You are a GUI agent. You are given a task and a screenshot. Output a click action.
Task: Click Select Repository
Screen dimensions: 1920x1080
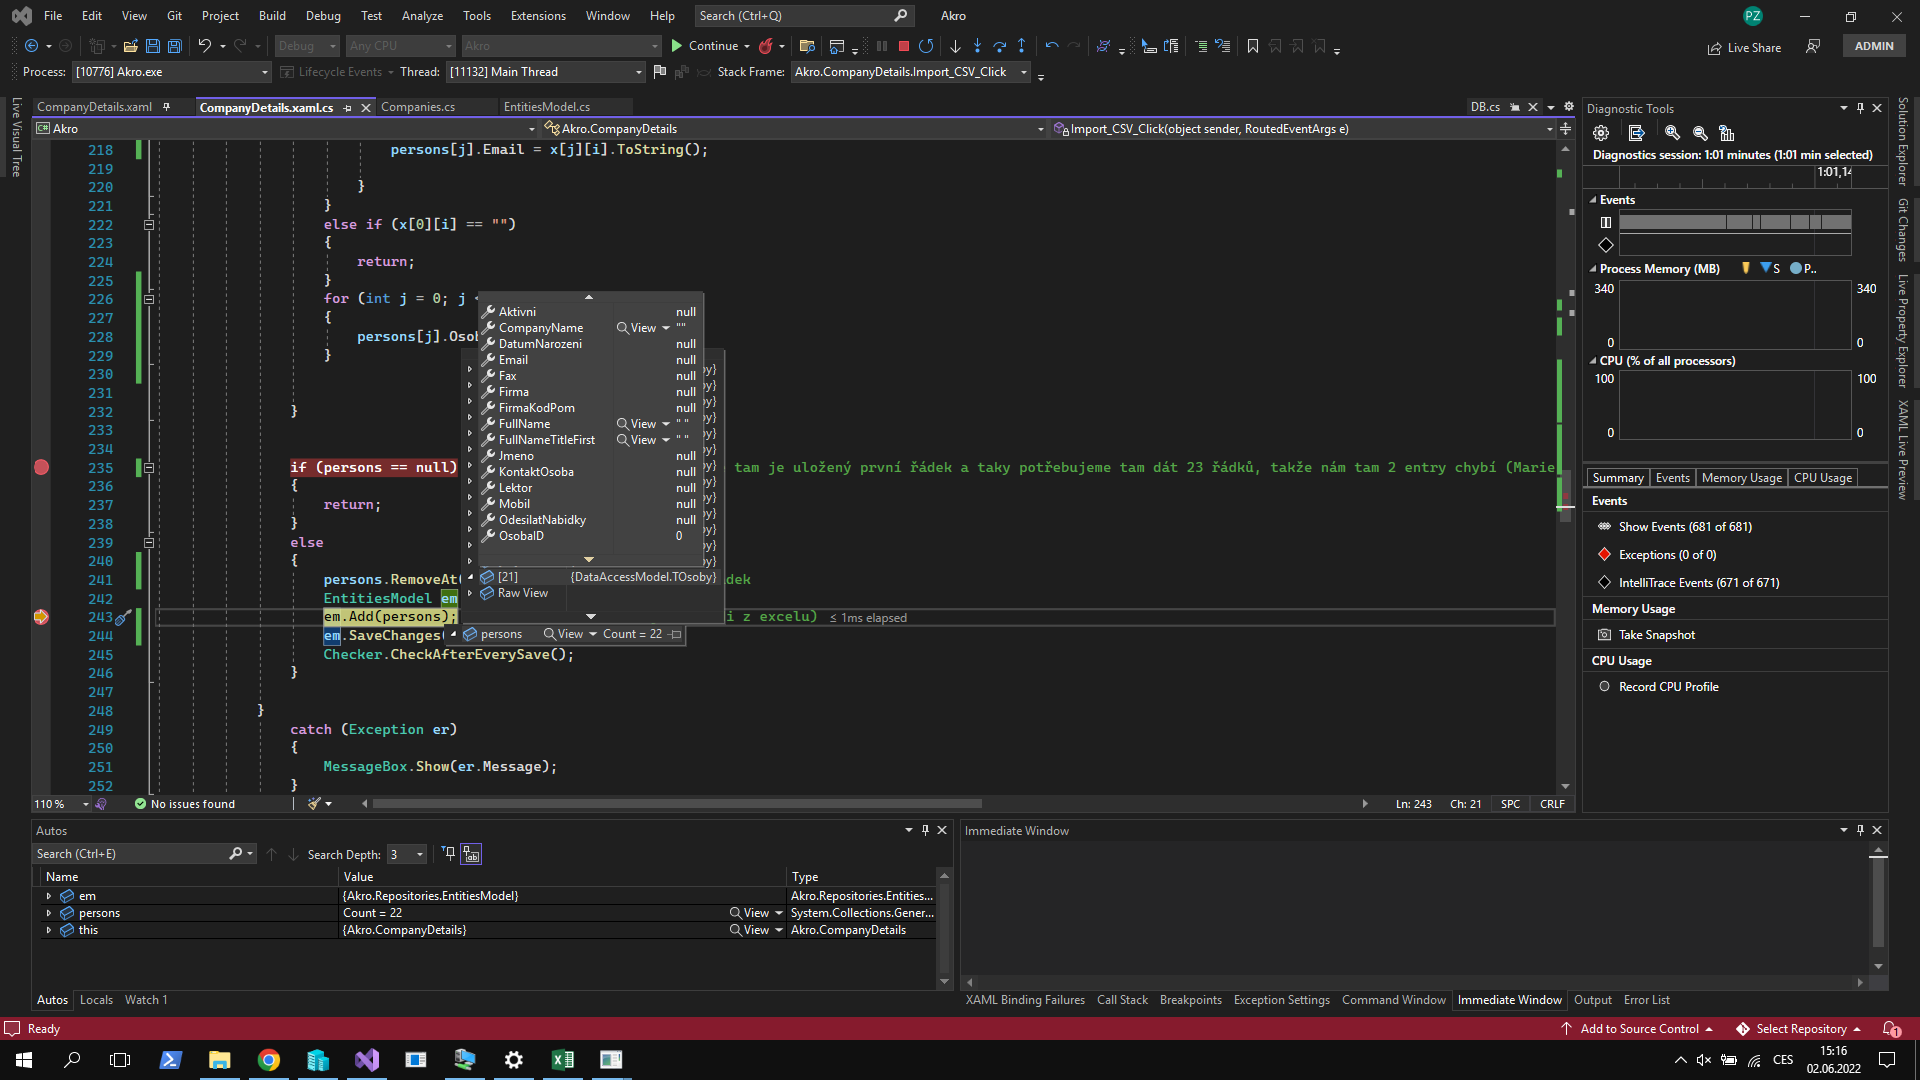[1799, 1029]
